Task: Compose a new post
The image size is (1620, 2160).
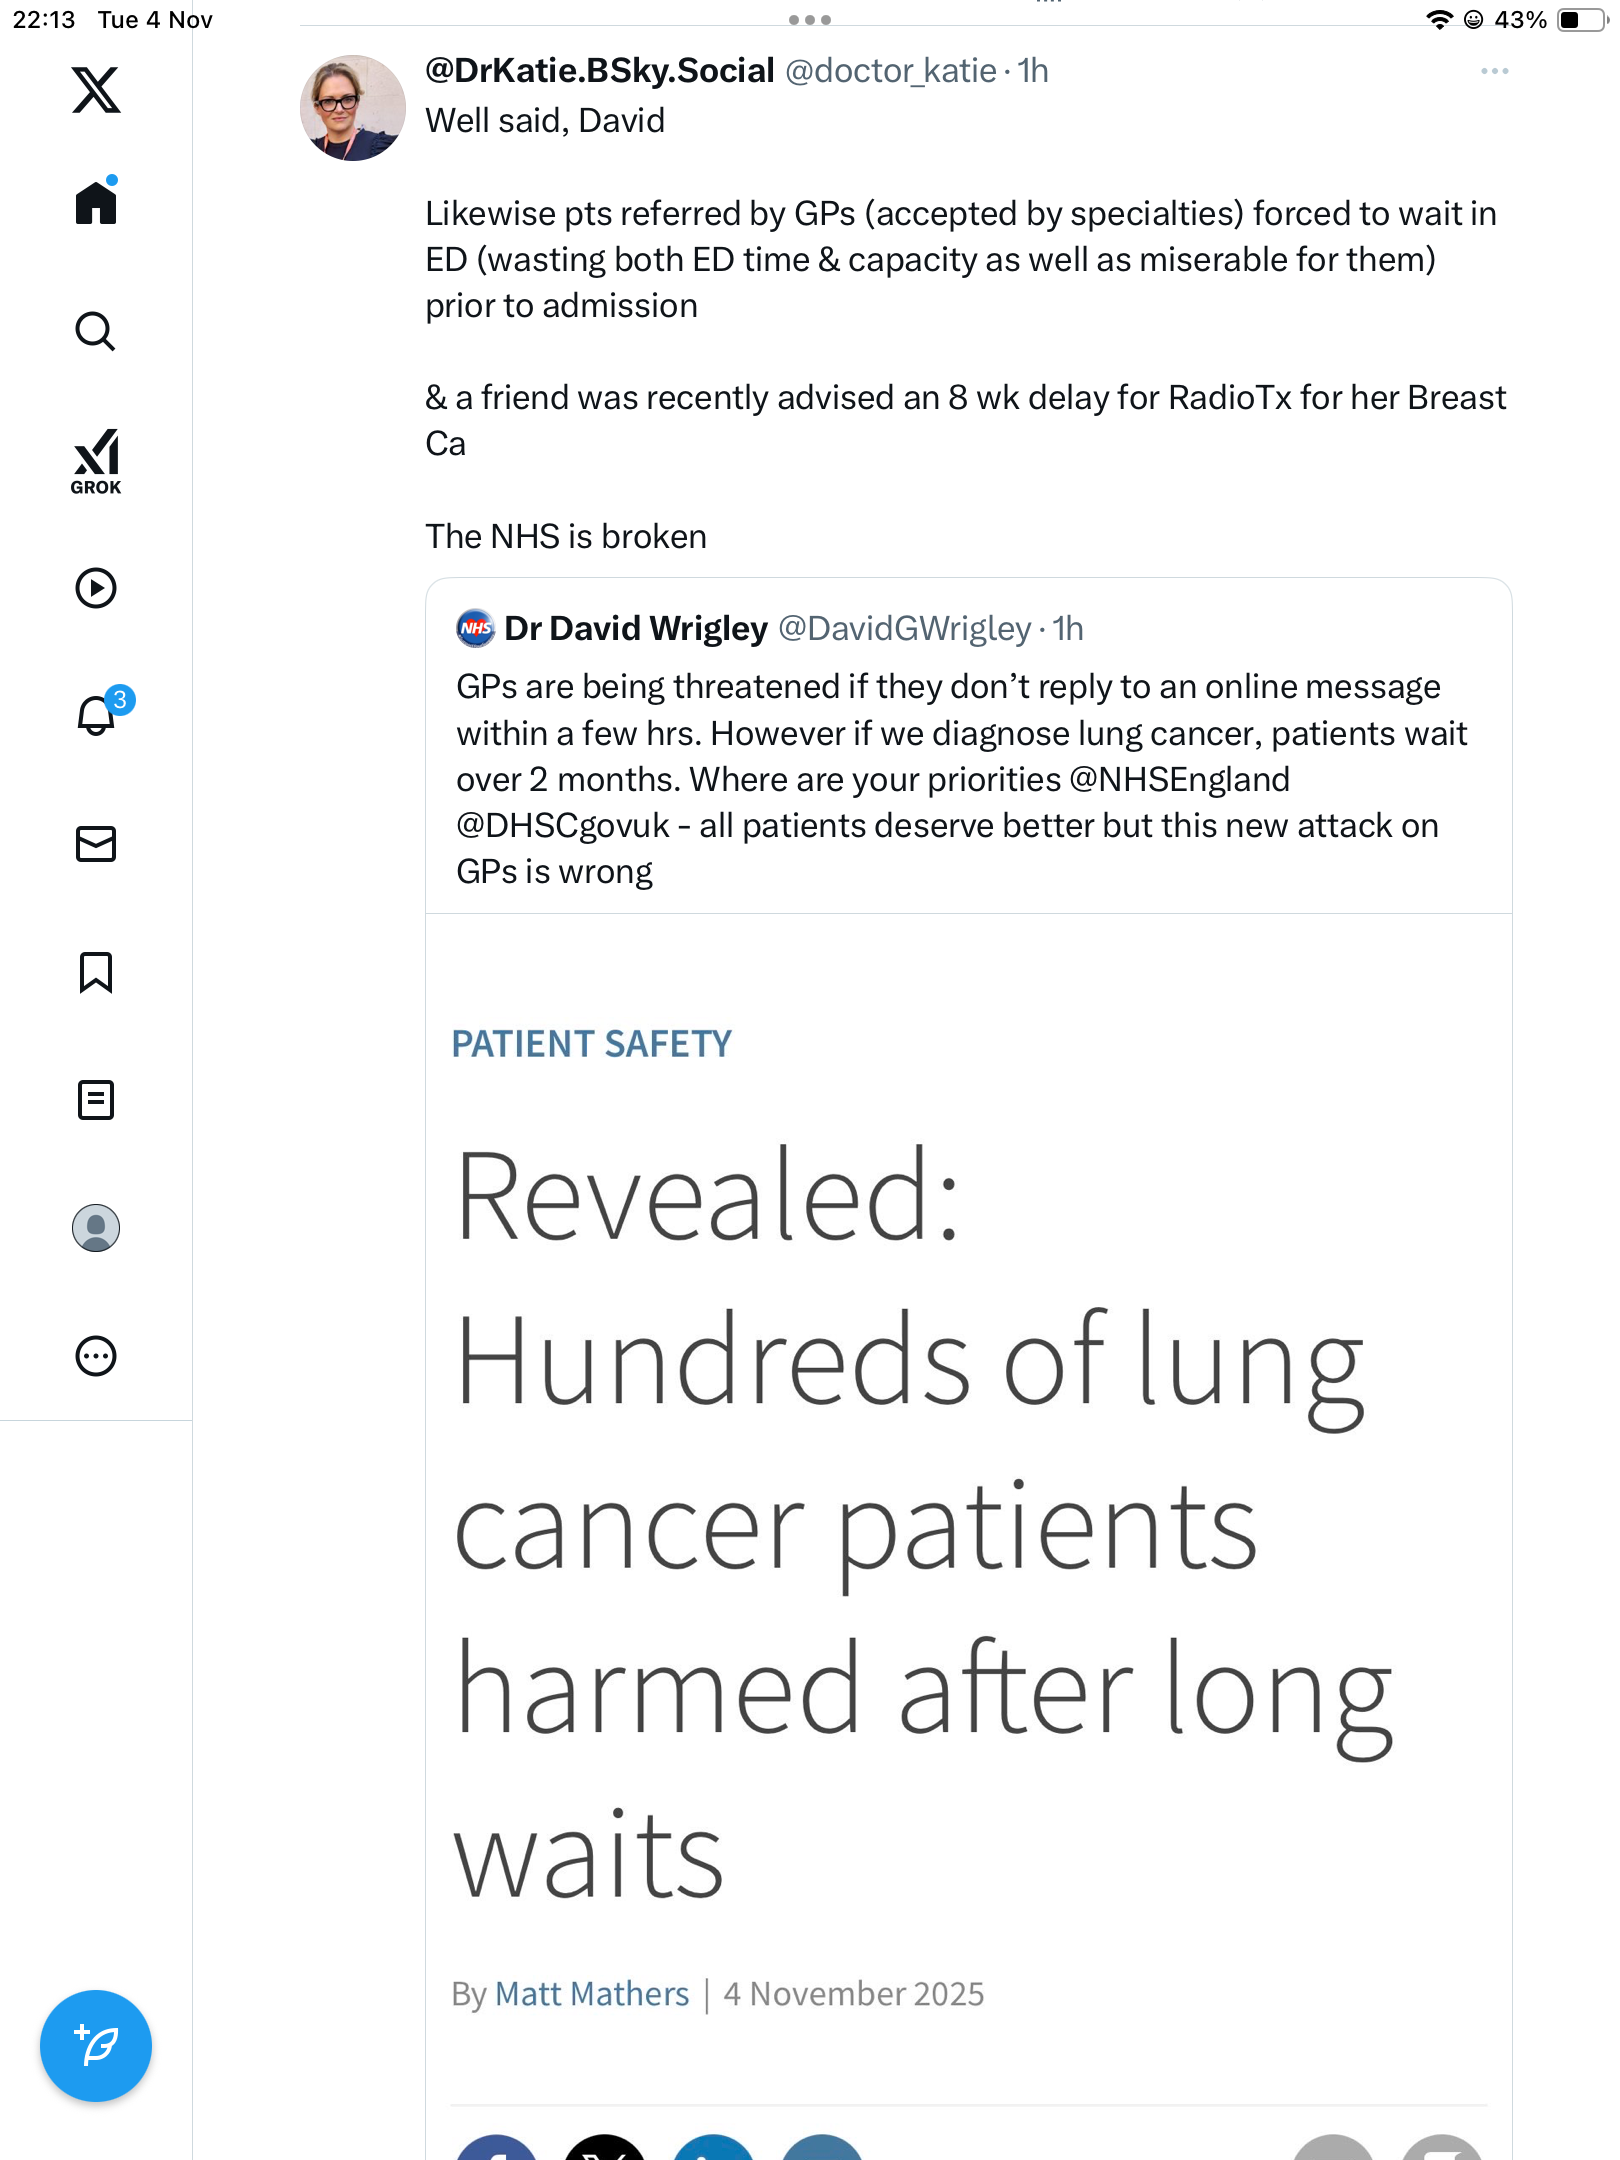Action: (x=96, y=2046)
